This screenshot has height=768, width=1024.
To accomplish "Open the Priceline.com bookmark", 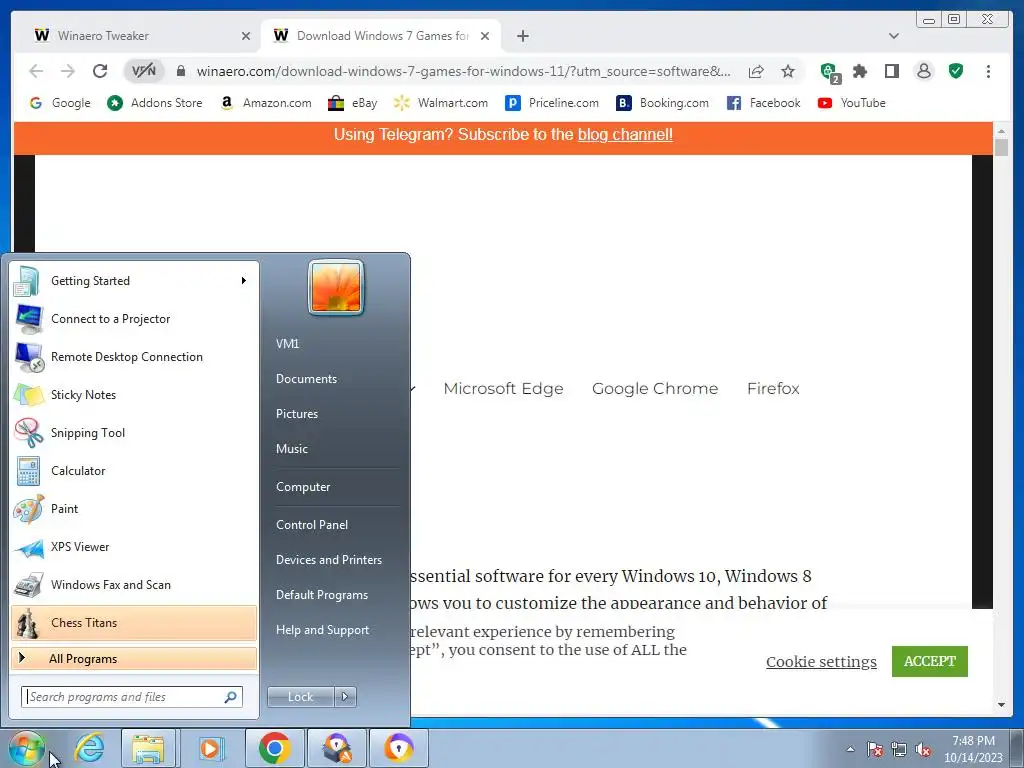I will [552, 103].
